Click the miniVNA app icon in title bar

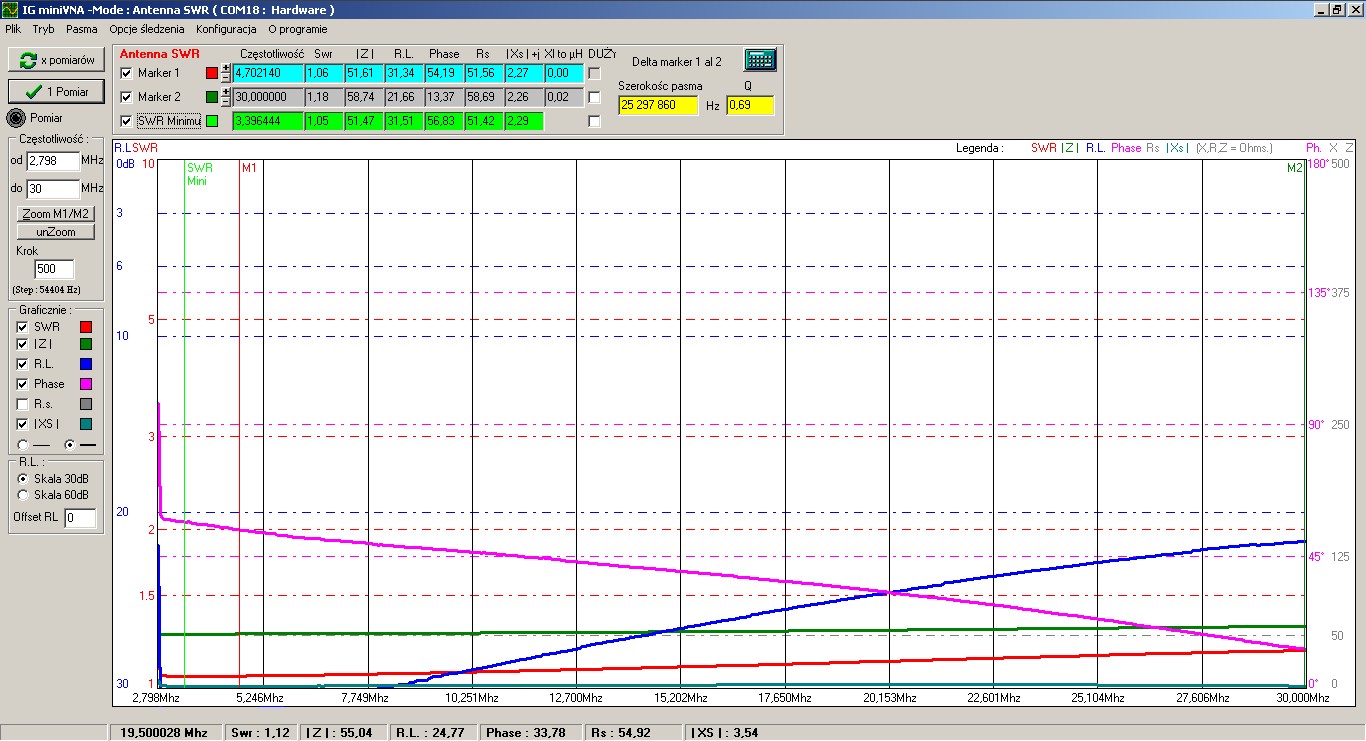tap(9, 9)
